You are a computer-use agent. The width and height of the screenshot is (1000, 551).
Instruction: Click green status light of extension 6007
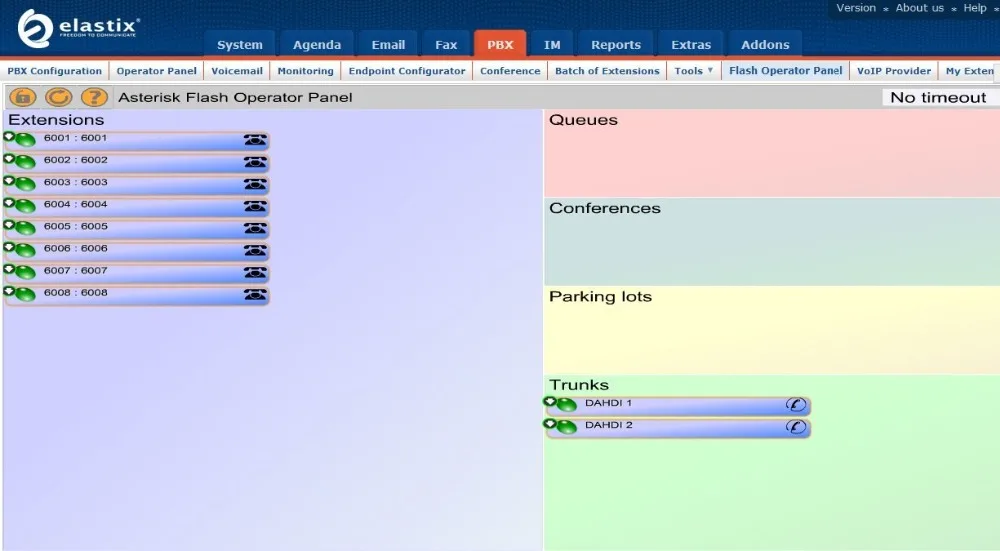[26, 272]
